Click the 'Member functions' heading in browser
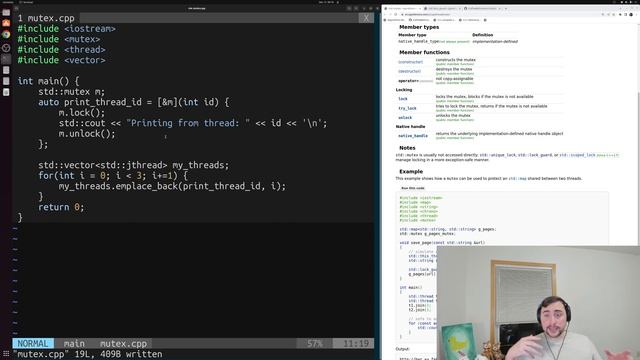The height and width of the screenshot is (360, 640). click(x=424, y=52)
